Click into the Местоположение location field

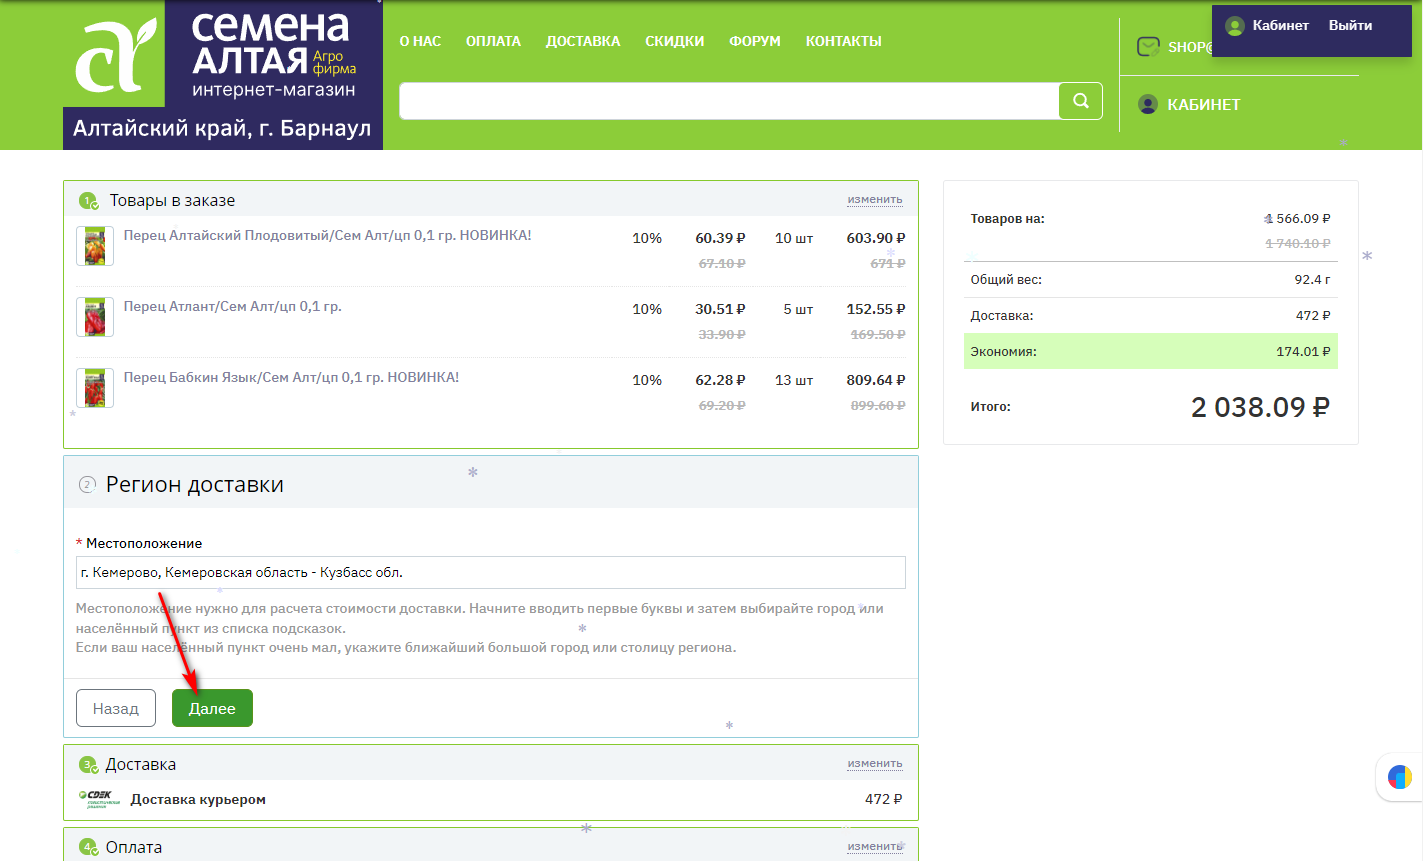click(x=490, y=573)
